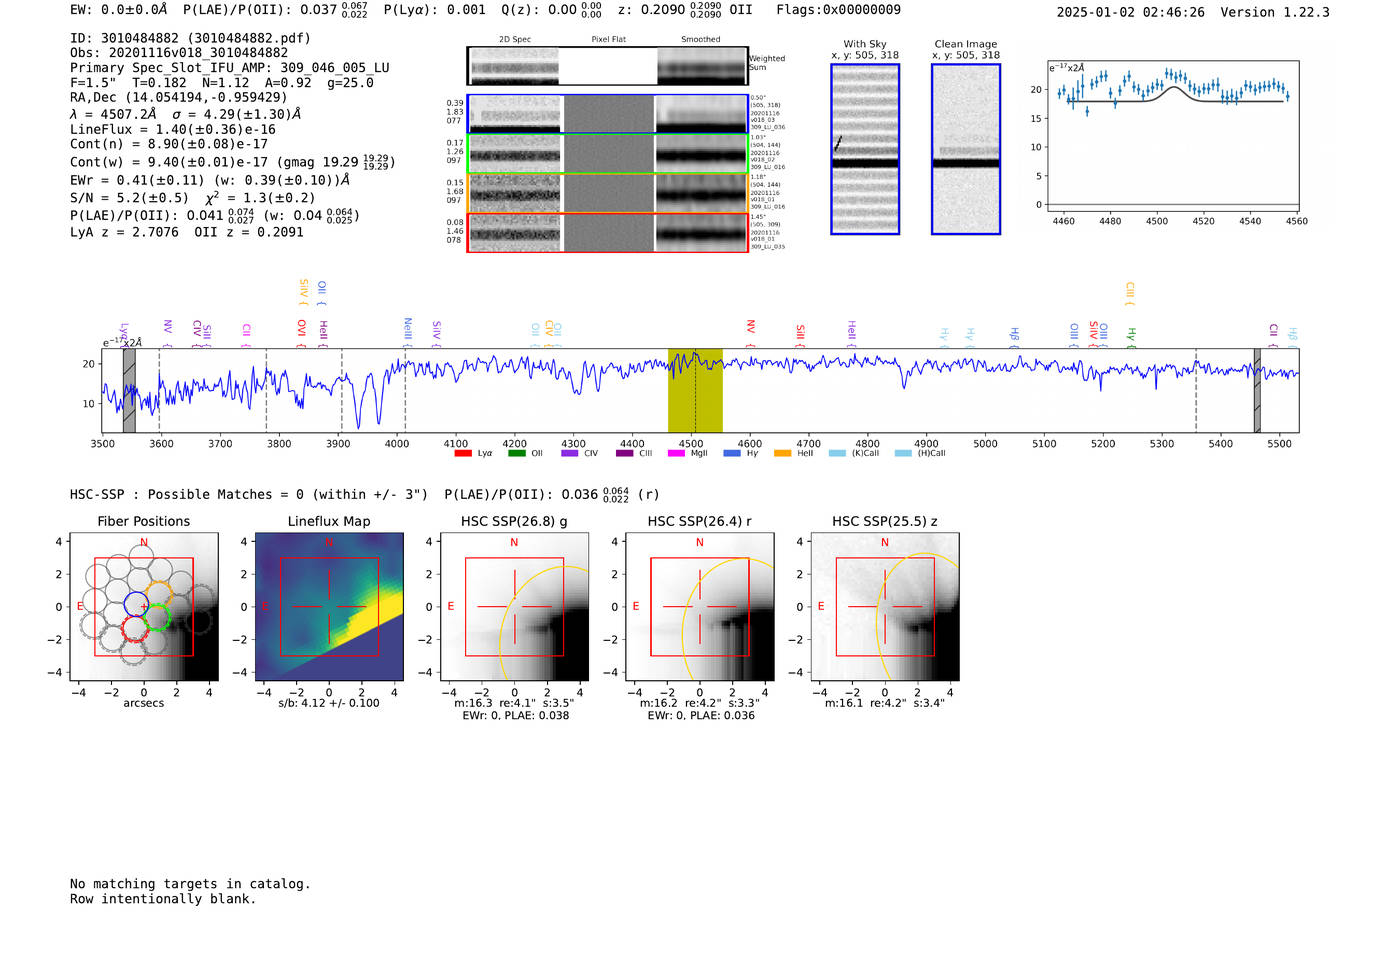Click the yellow highlighted band at 4500Å

(x=695, y=391)
